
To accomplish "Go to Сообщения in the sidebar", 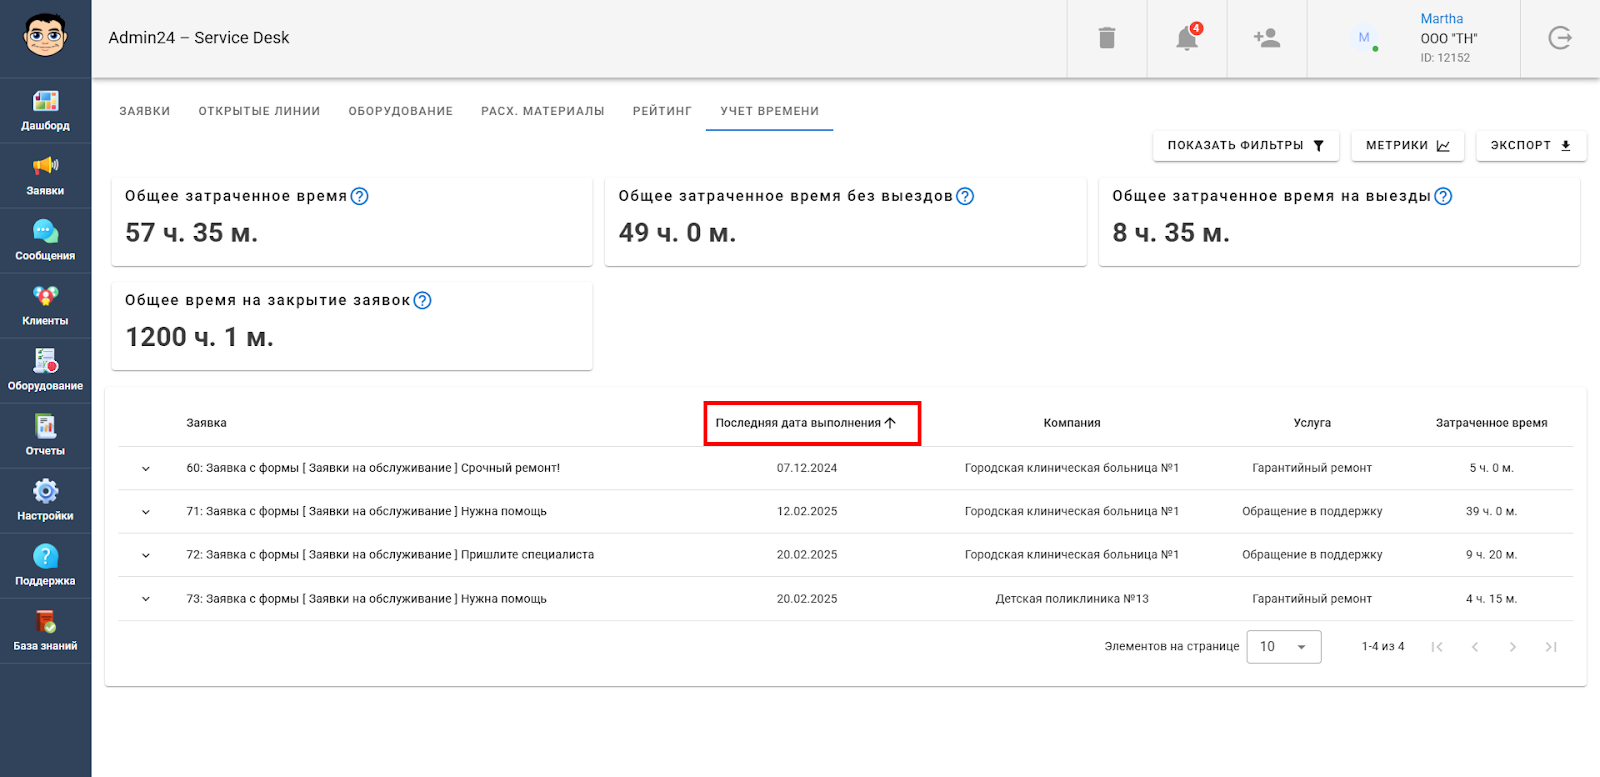I will click(45, 241).
